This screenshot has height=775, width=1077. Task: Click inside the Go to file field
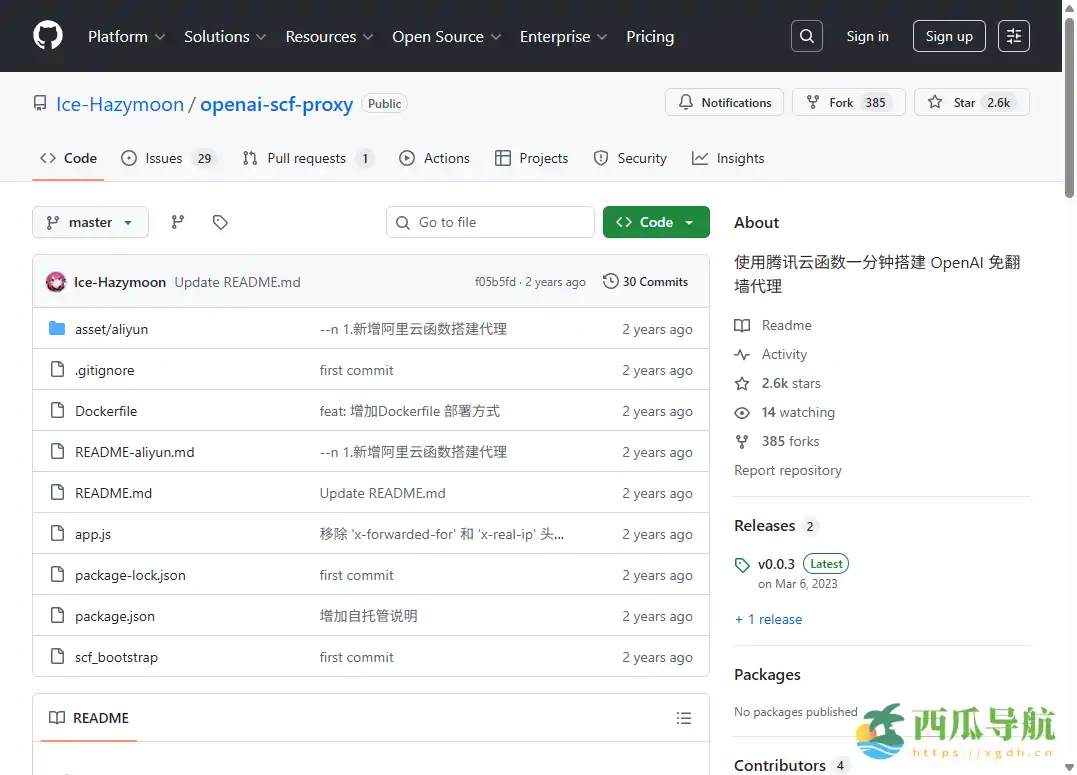[490, 221]
